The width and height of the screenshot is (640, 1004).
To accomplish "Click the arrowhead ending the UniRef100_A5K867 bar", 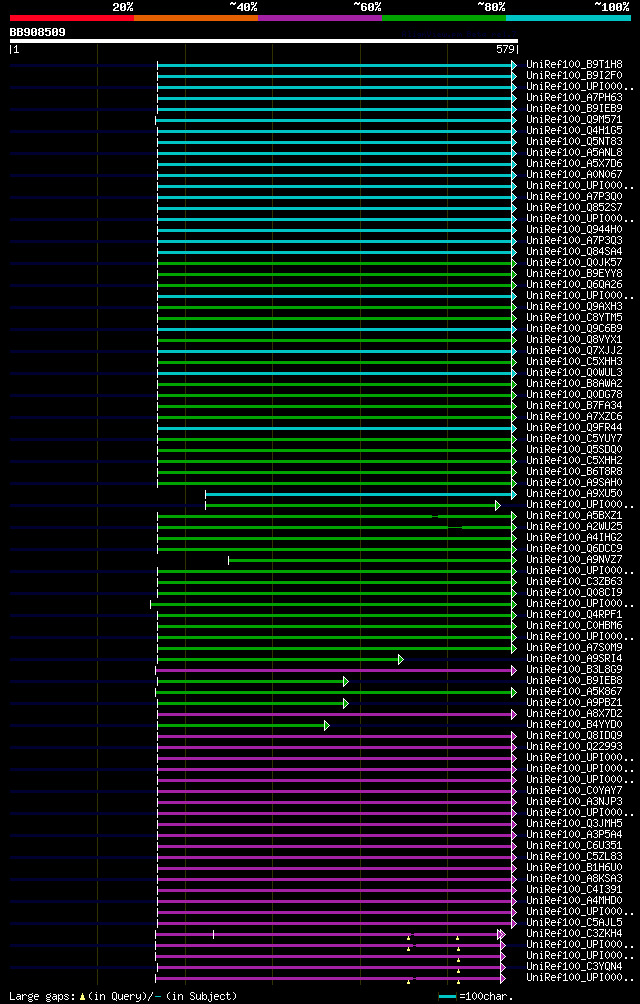I will (x=514, y=692).
